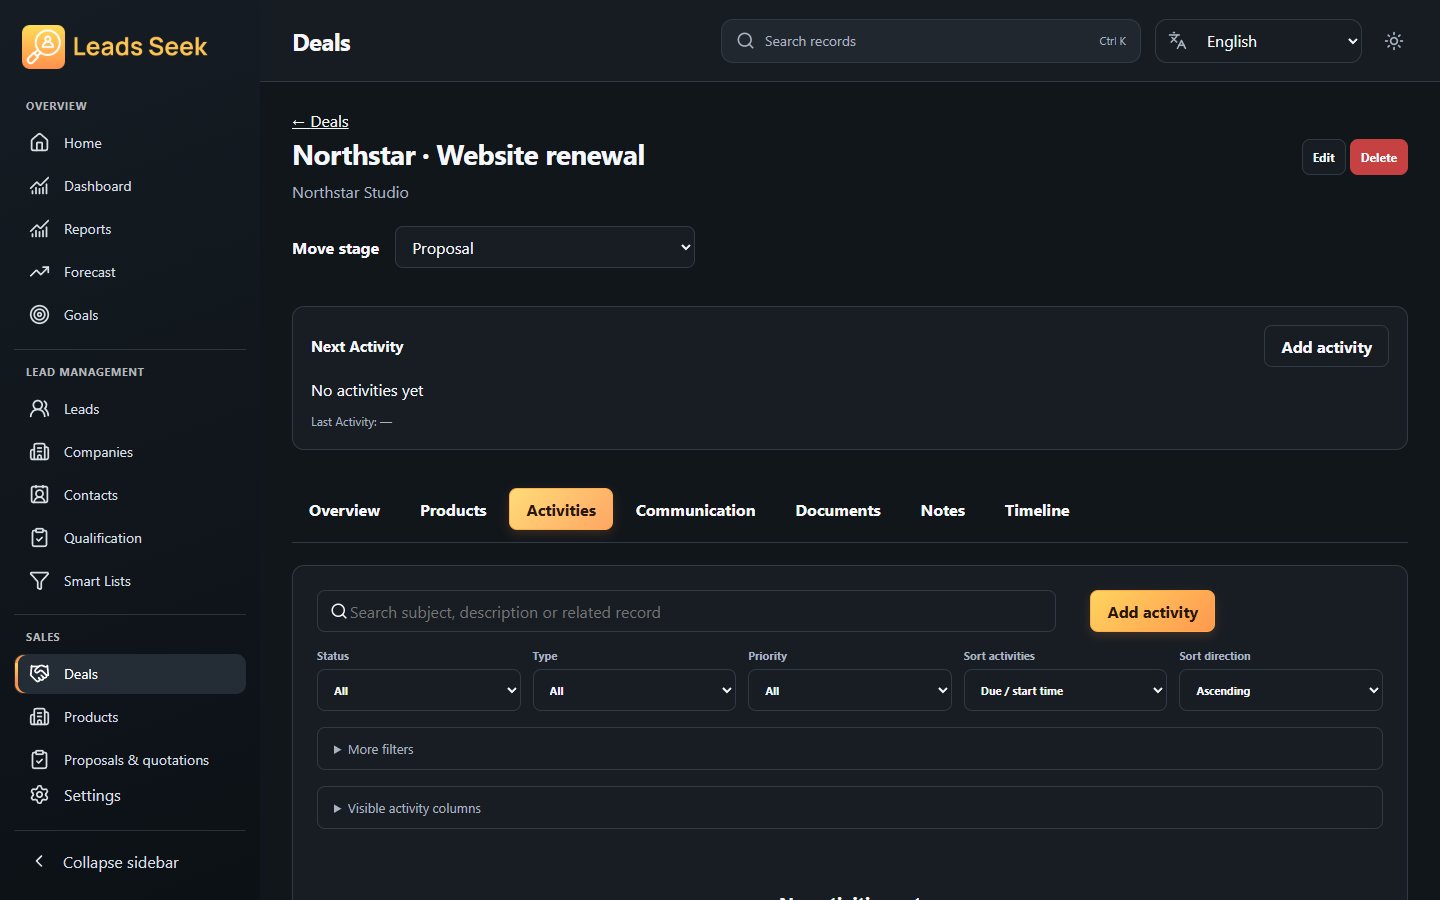
Task: Open the Sort direction Ascending dropdown
Action: pos(1281,690)
